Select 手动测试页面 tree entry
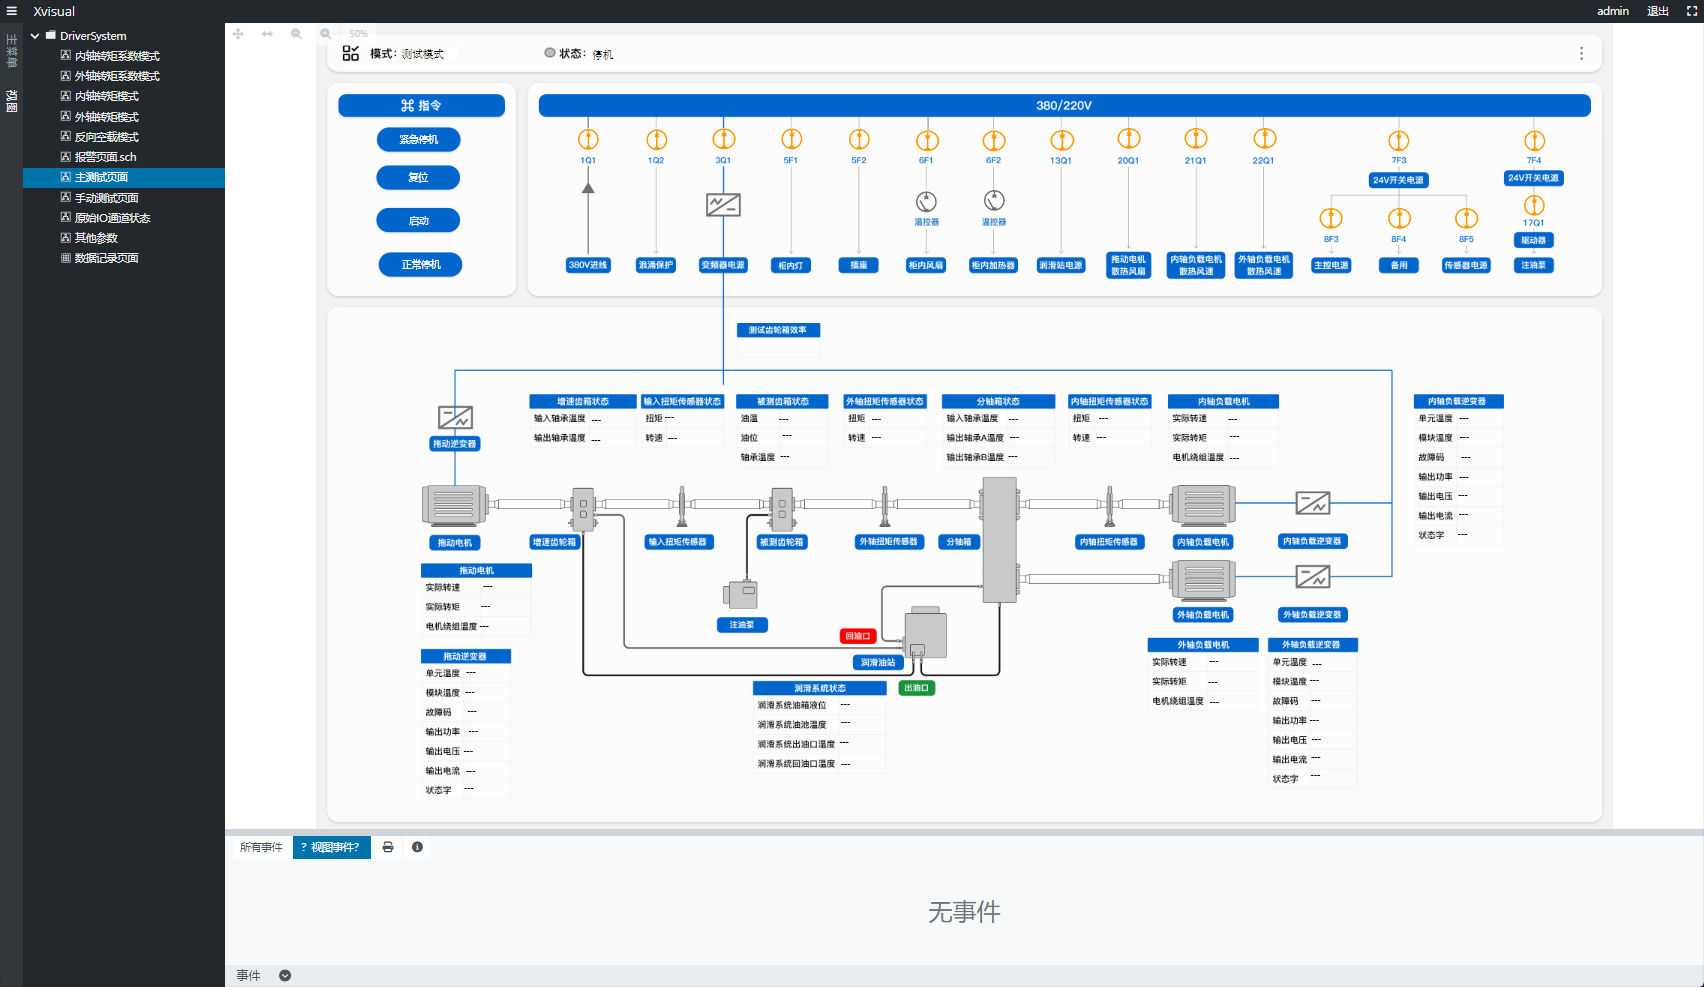The image size is (1704, 987). click(107, 198)
